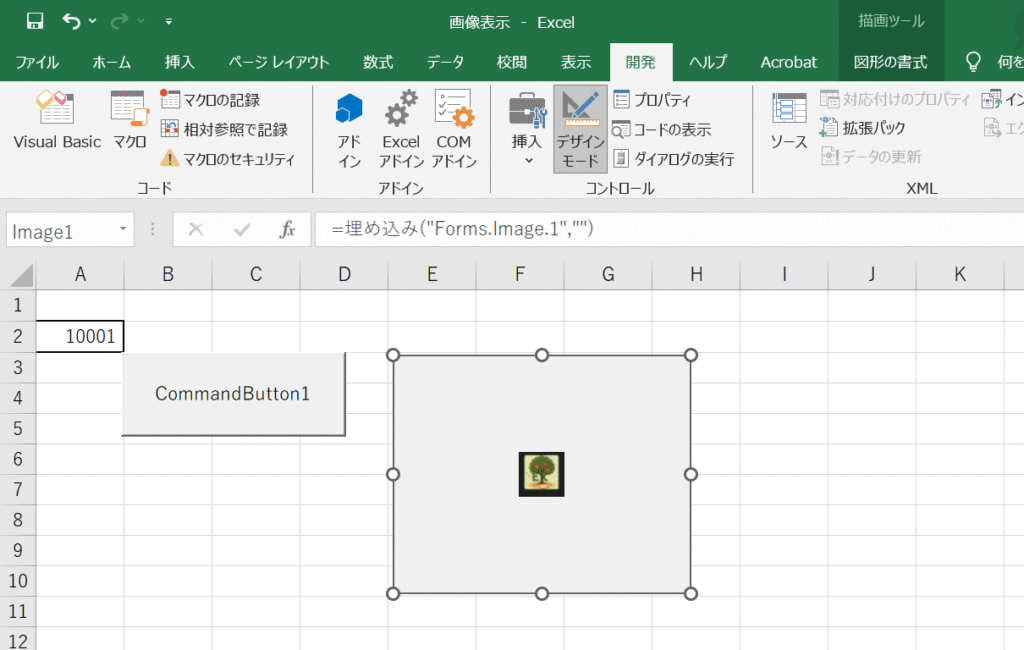Click the プロパティ (Properties) icon
The height and width of the screenshot is (650, 1024).
point(652,100)
